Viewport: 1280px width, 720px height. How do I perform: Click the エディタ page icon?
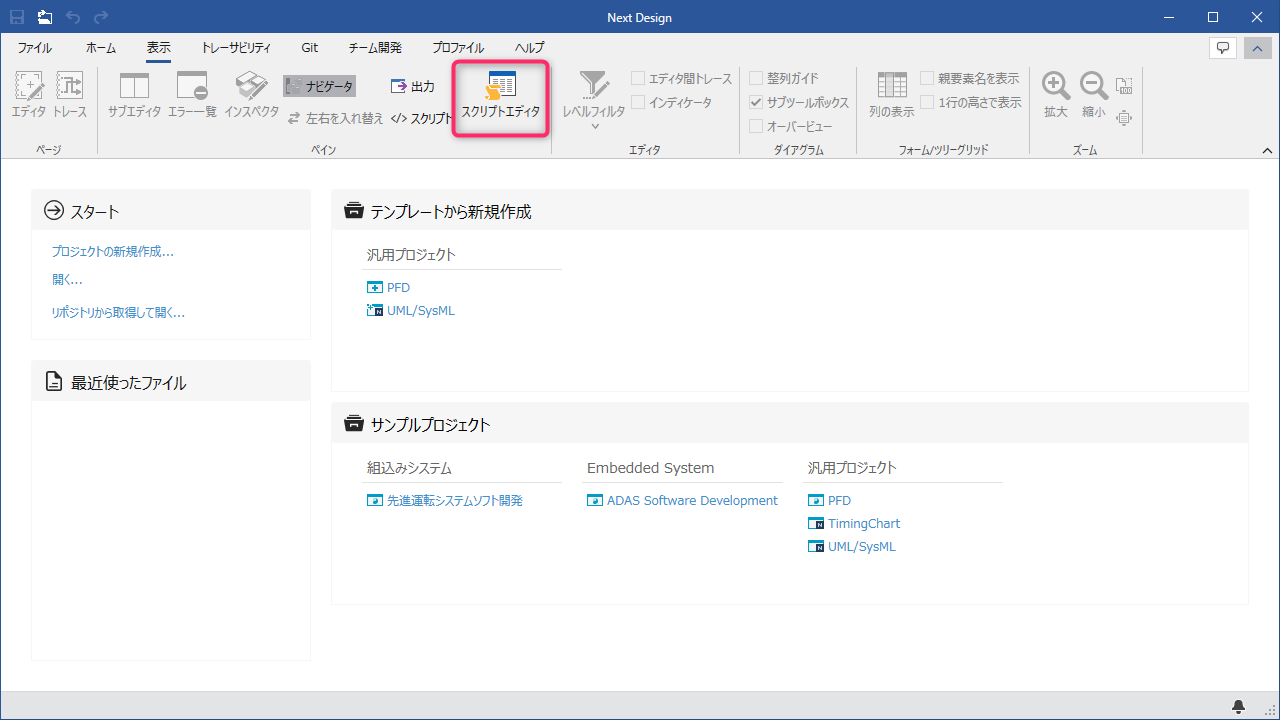coord(29,97)
